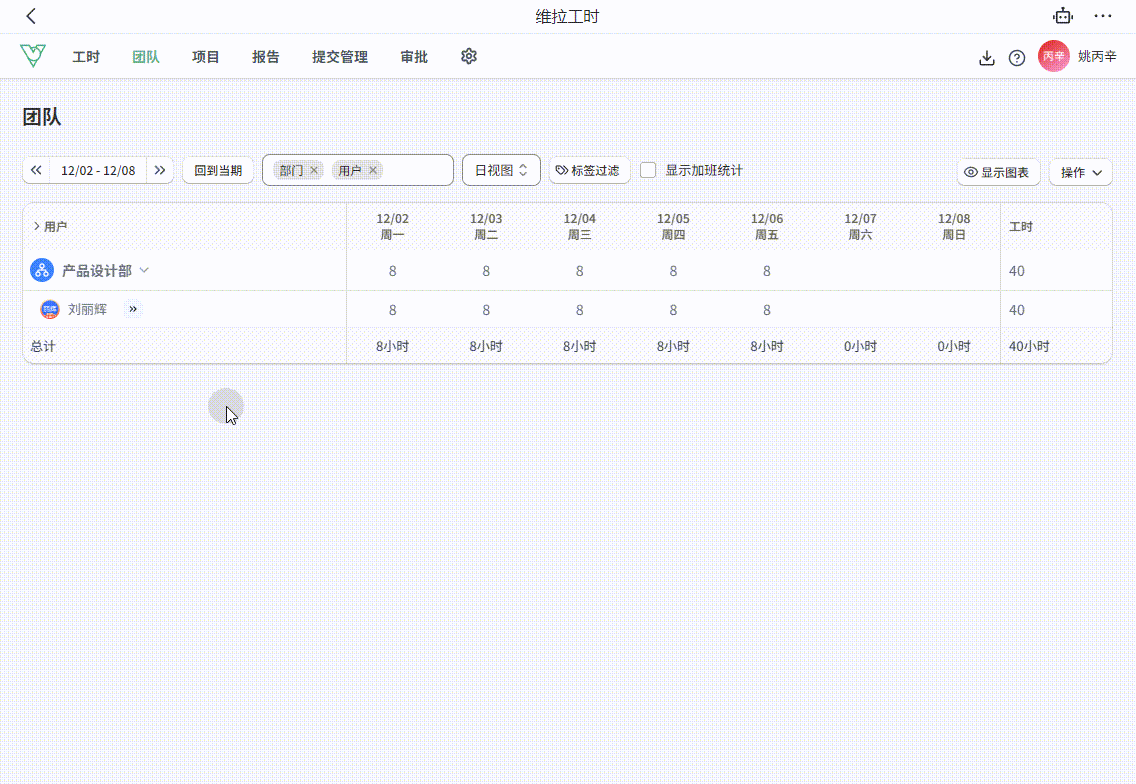1136x784 pixels.
Task: Click the green app logo icon
Action: [x=33, y=56]
